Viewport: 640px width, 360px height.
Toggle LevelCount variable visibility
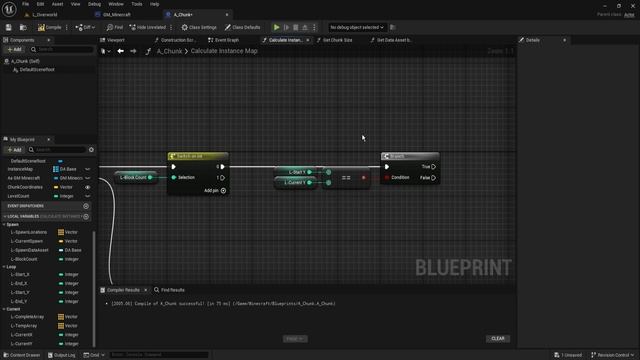pos(87,196)
